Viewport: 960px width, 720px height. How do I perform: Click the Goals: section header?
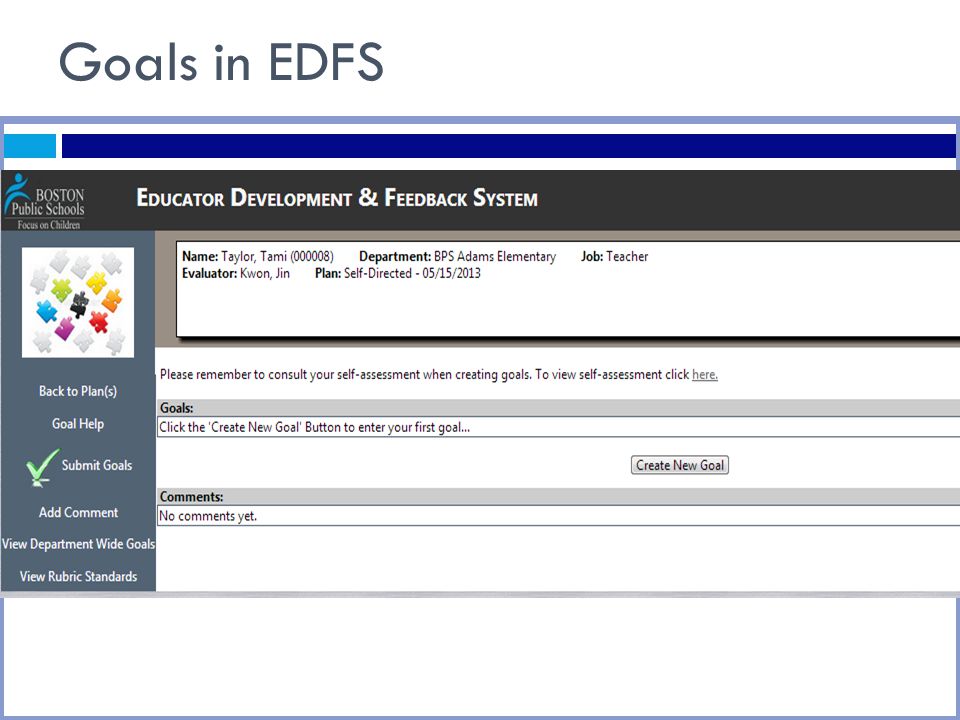coord(558,408)
